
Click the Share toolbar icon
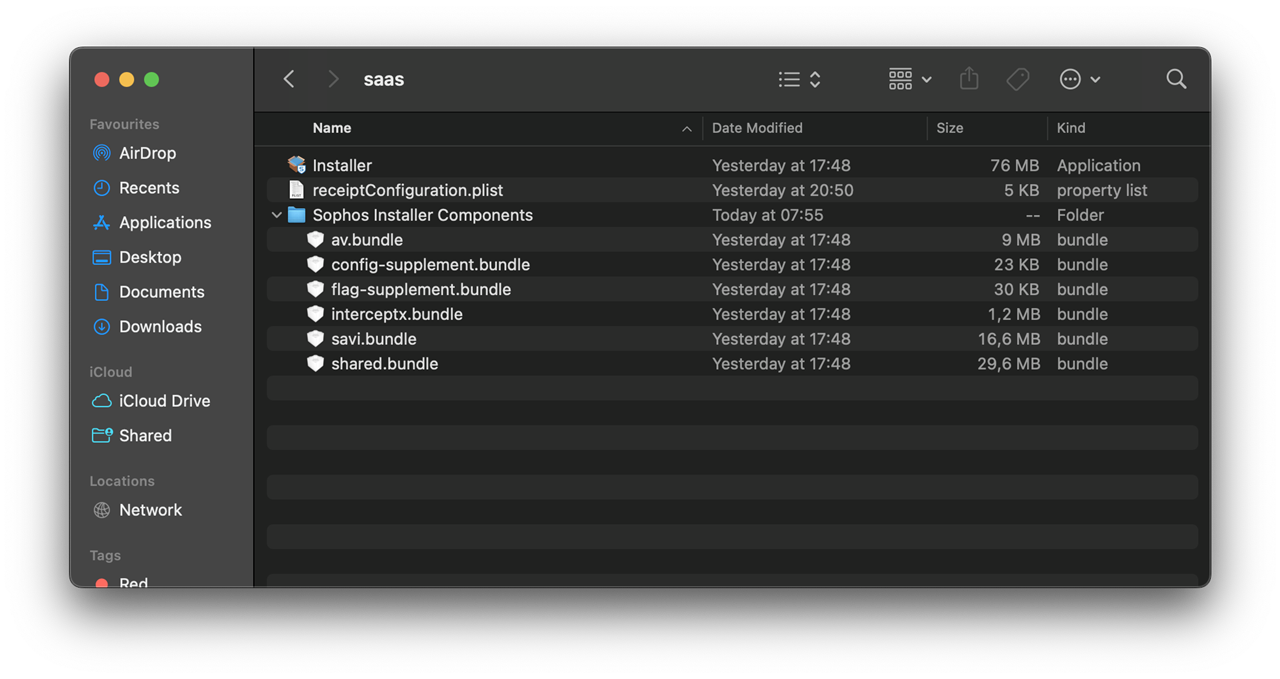click(x=969, y=79)
